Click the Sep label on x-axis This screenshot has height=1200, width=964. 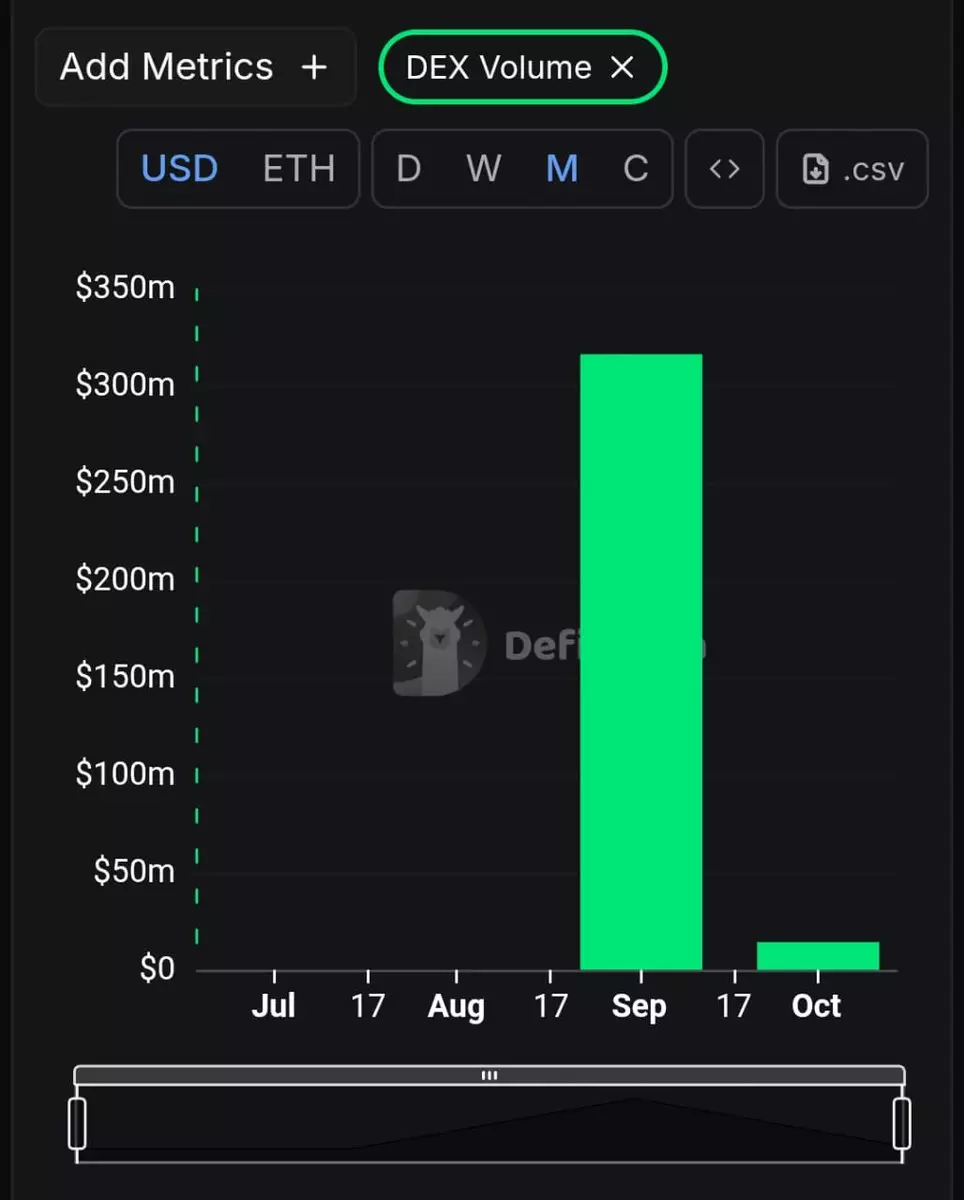click(x=639, y=1006)
